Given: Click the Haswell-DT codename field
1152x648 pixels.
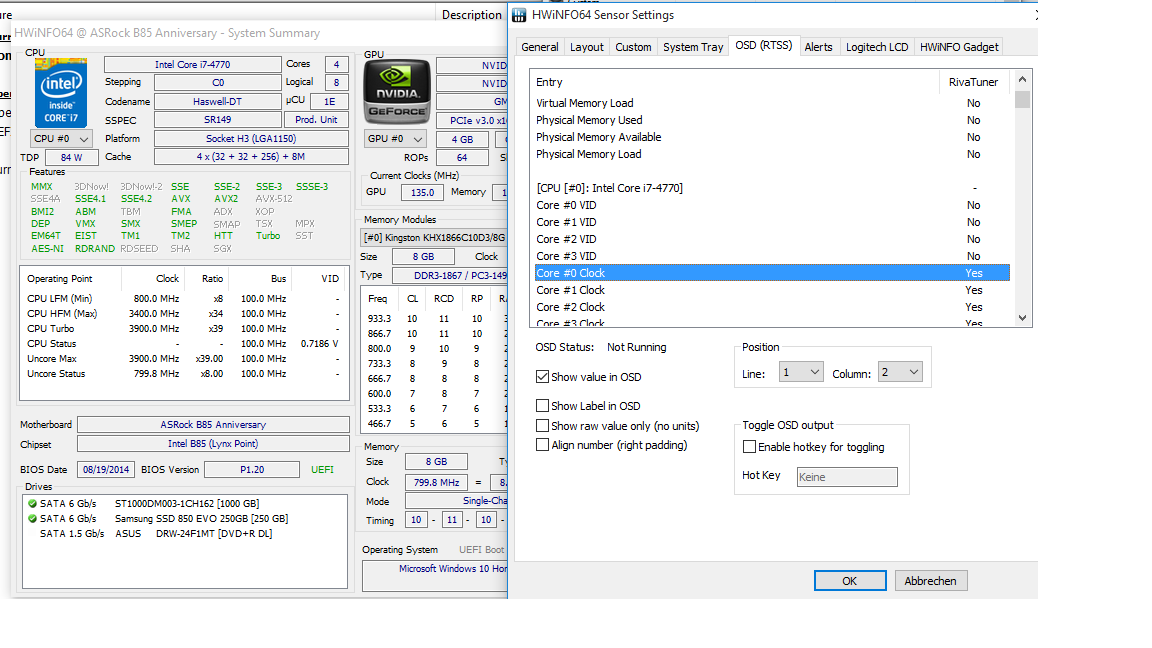Looking at the screenshot, I should click(217, 101).
